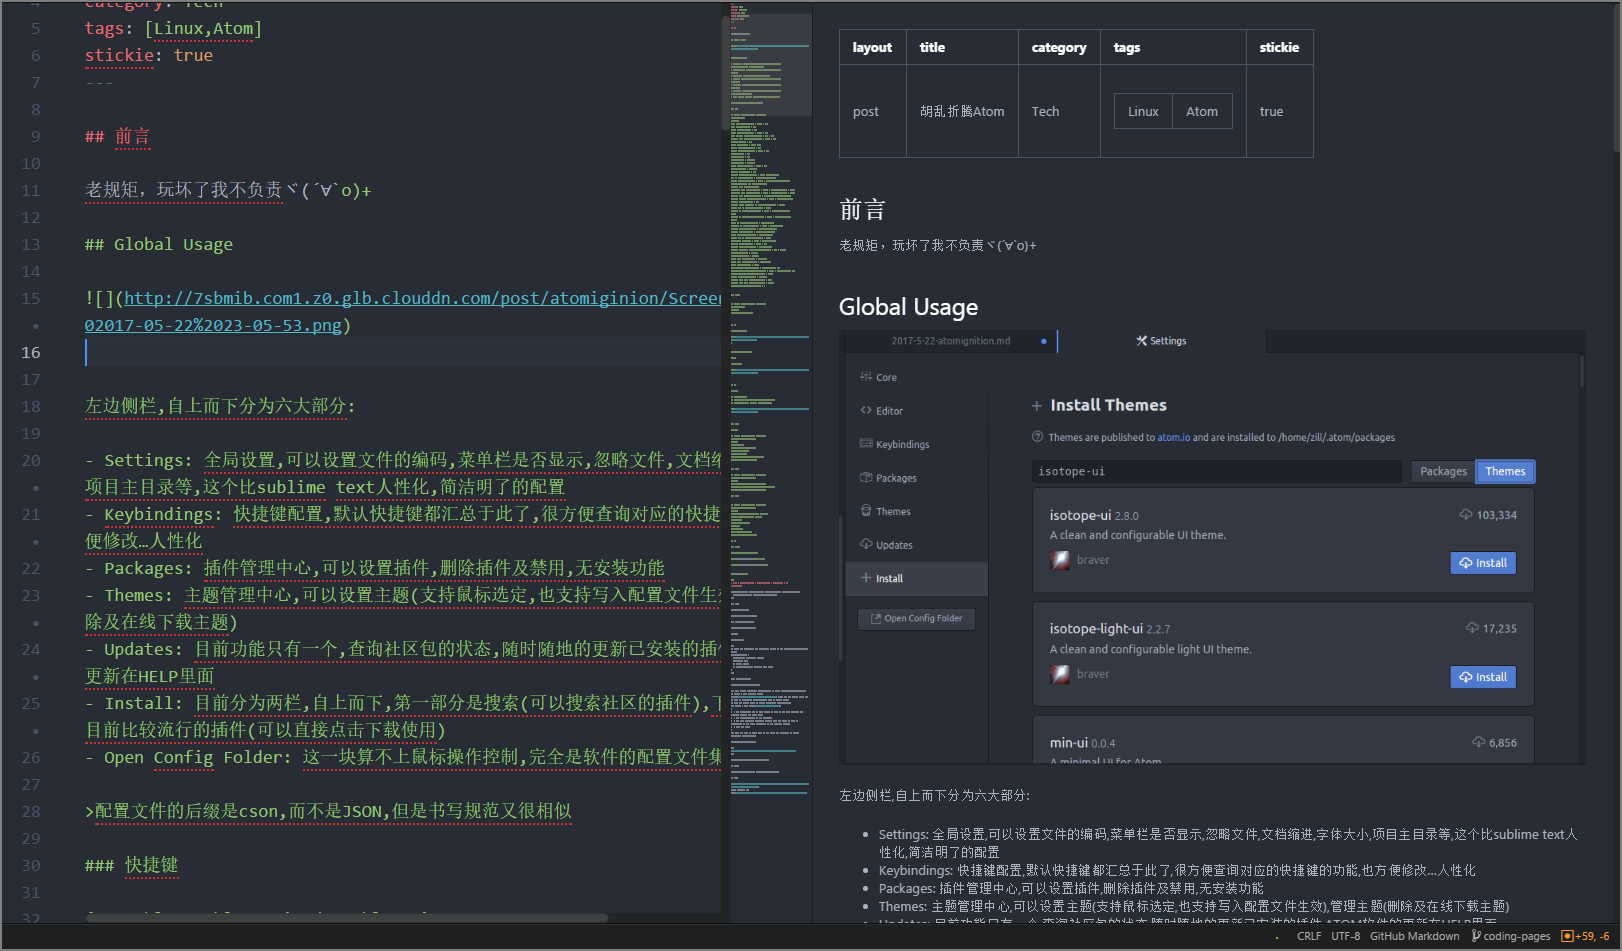Click the git branch icon in status bar

(1476, 936)
